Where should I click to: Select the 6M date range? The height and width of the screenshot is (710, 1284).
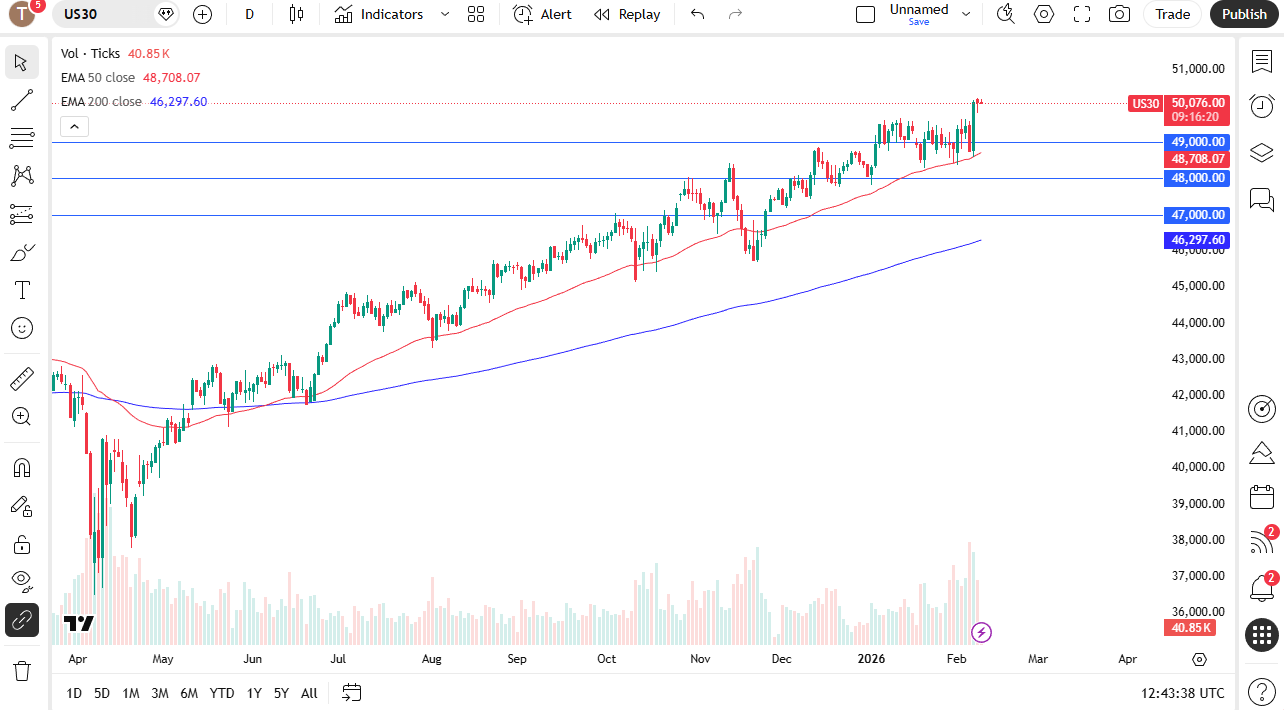[189, 693]
